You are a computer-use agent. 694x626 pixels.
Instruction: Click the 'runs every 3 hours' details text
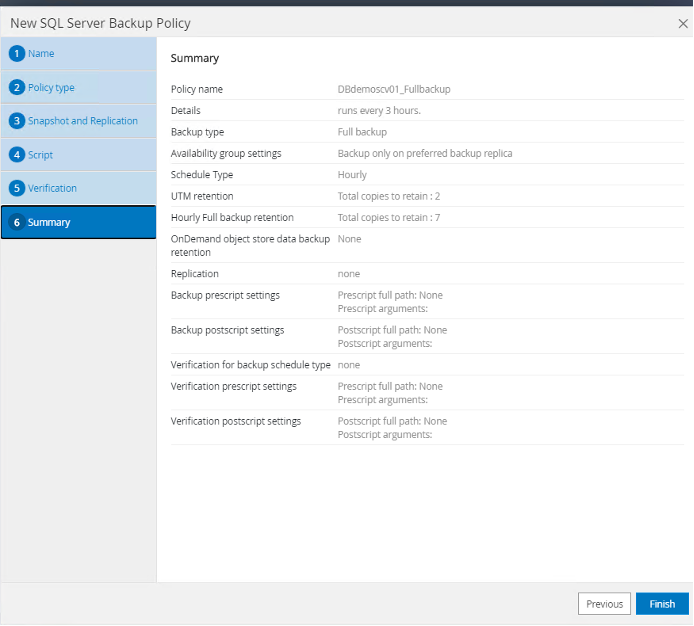coord(379,110)
